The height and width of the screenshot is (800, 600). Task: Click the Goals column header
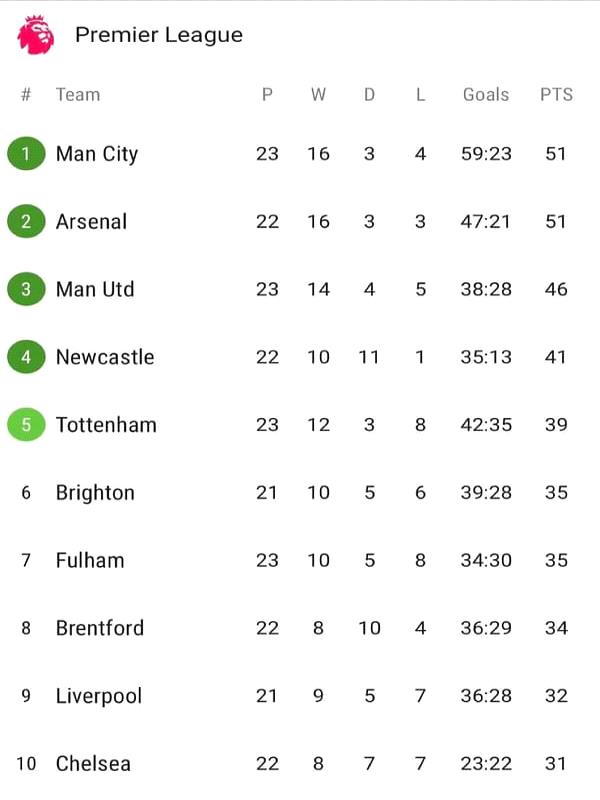click(486, 94)
